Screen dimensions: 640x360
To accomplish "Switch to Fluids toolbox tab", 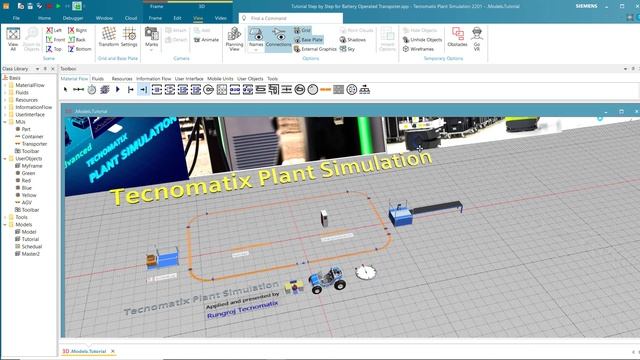I will pyautogui.click(x=98, y=78).
